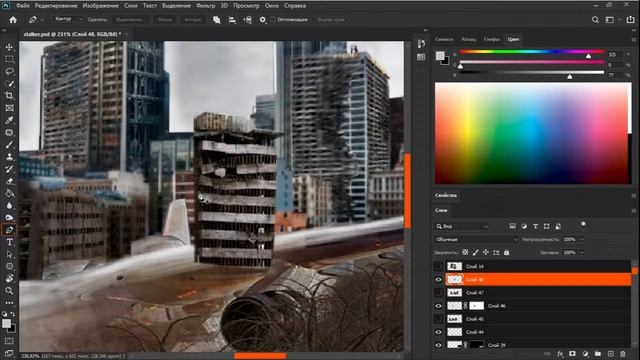The height and width of the screenshot is (360, 640).
Task: Select the Move tool
Action: click(9, 47)
